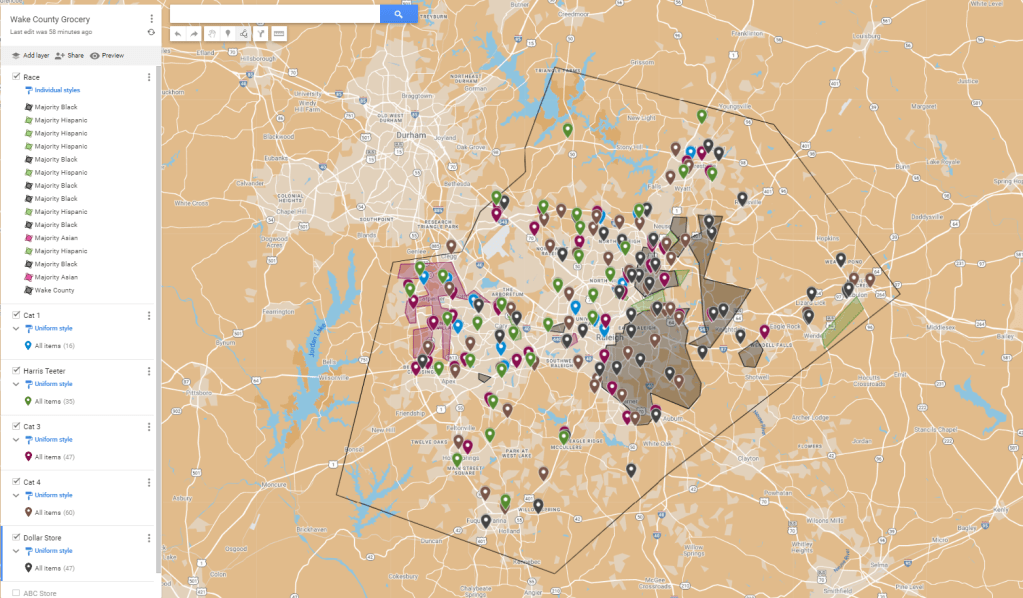The width and height of the screenshot is (1023, 598).
Task: Enable the ABC Store layer checkbox
Action: [x=16, y=593]
